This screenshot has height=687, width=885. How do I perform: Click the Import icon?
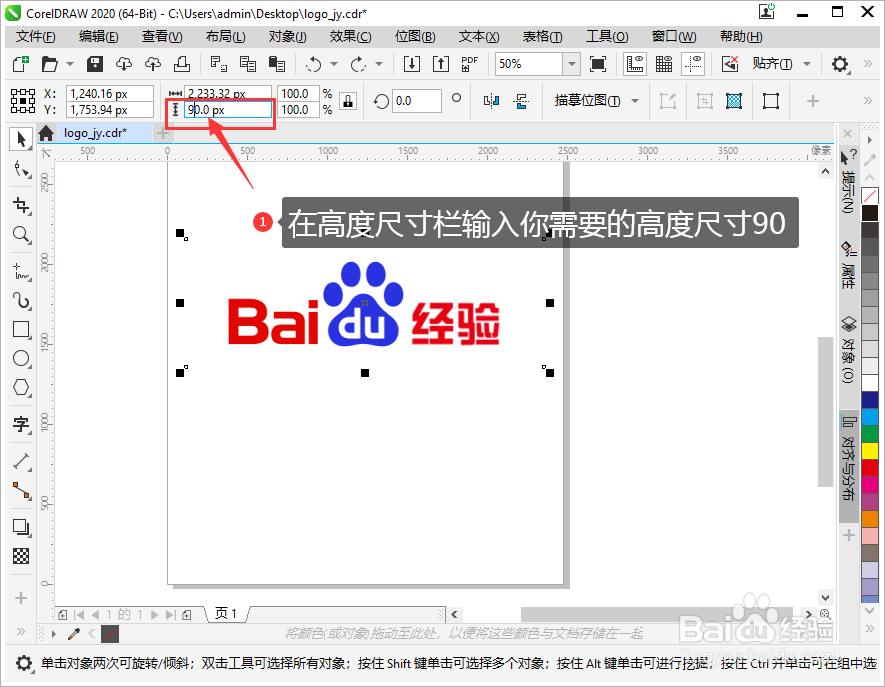point(412,64)
